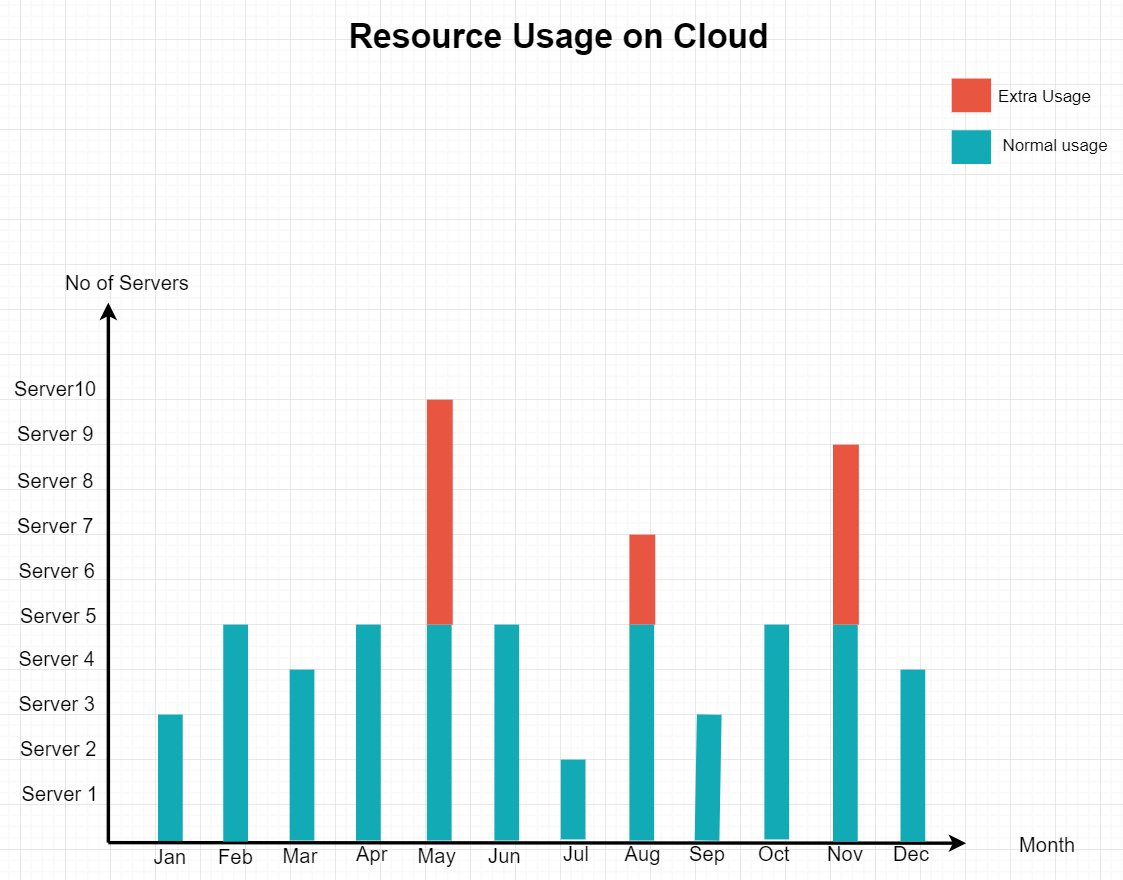Click the Server 1 axis label
The height and width of the screenshot is (880, 1123).
(59, 794)
